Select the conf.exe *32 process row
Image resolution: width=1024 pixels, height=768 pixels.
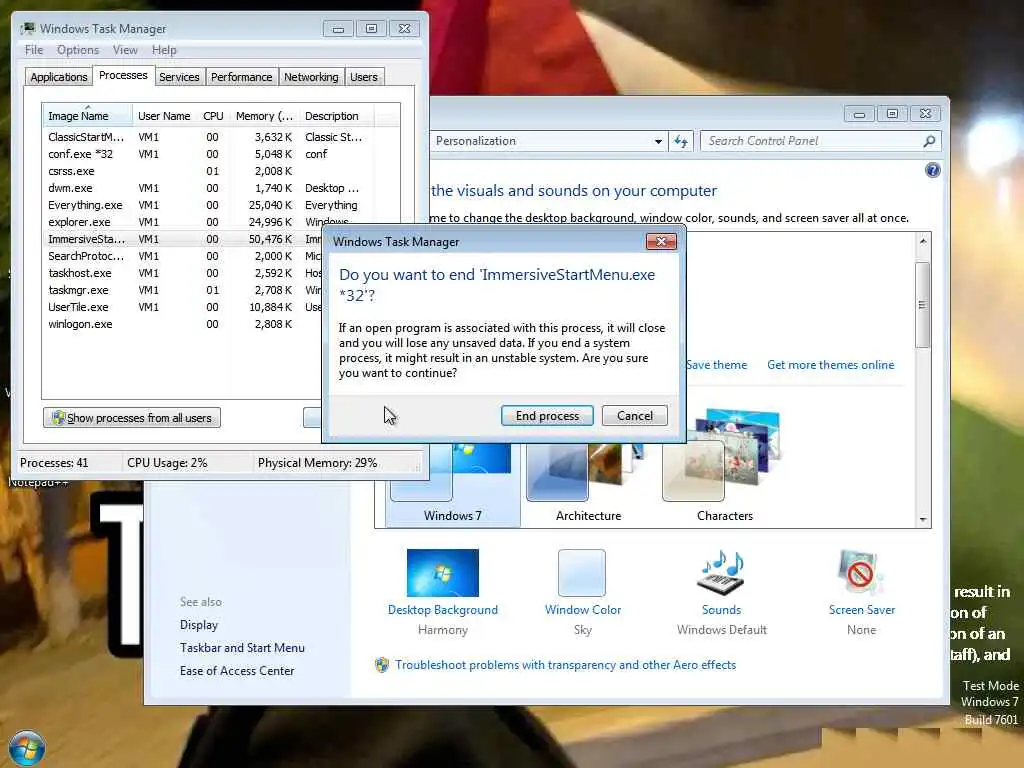[x=221, y=154]
